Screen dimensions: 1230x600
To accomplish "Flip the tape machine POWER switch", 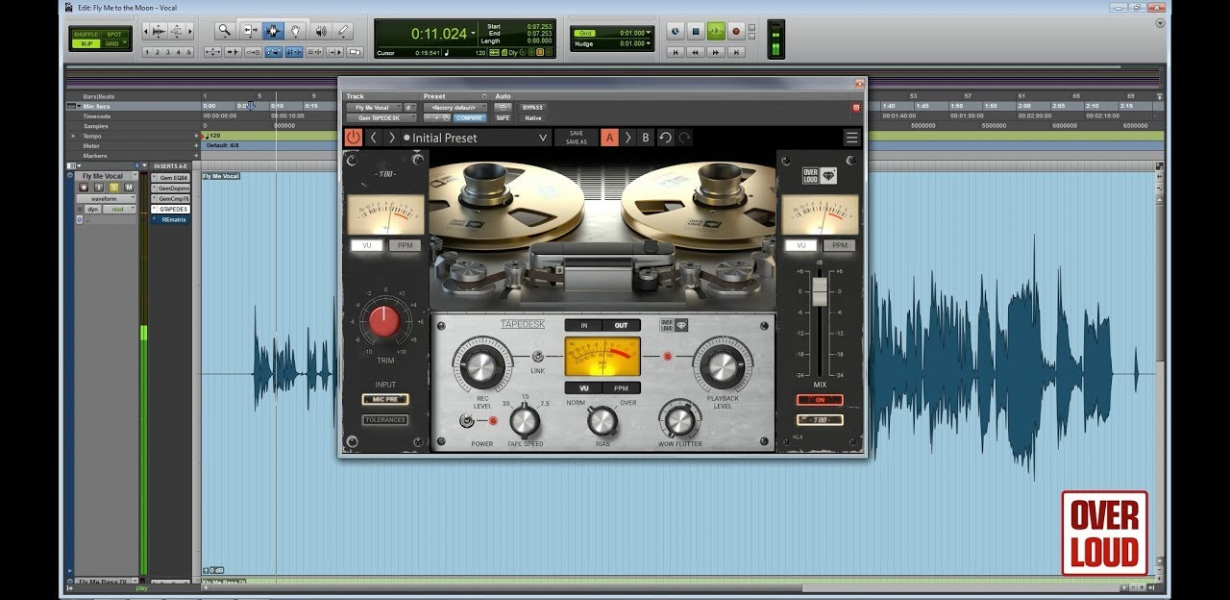I will (x=467, y=421).
